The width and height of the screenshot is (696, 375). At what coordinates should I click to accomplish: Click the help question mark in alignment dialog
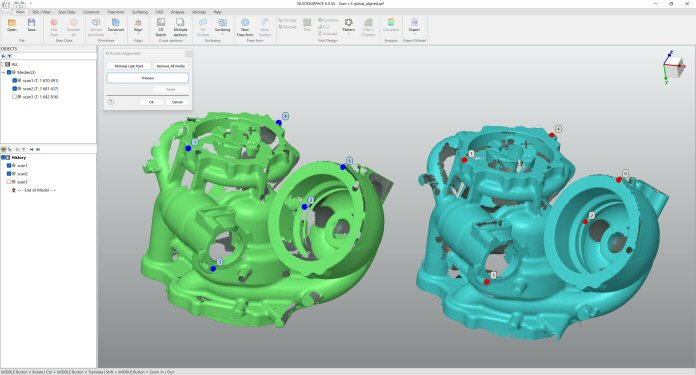pos(111,102)
